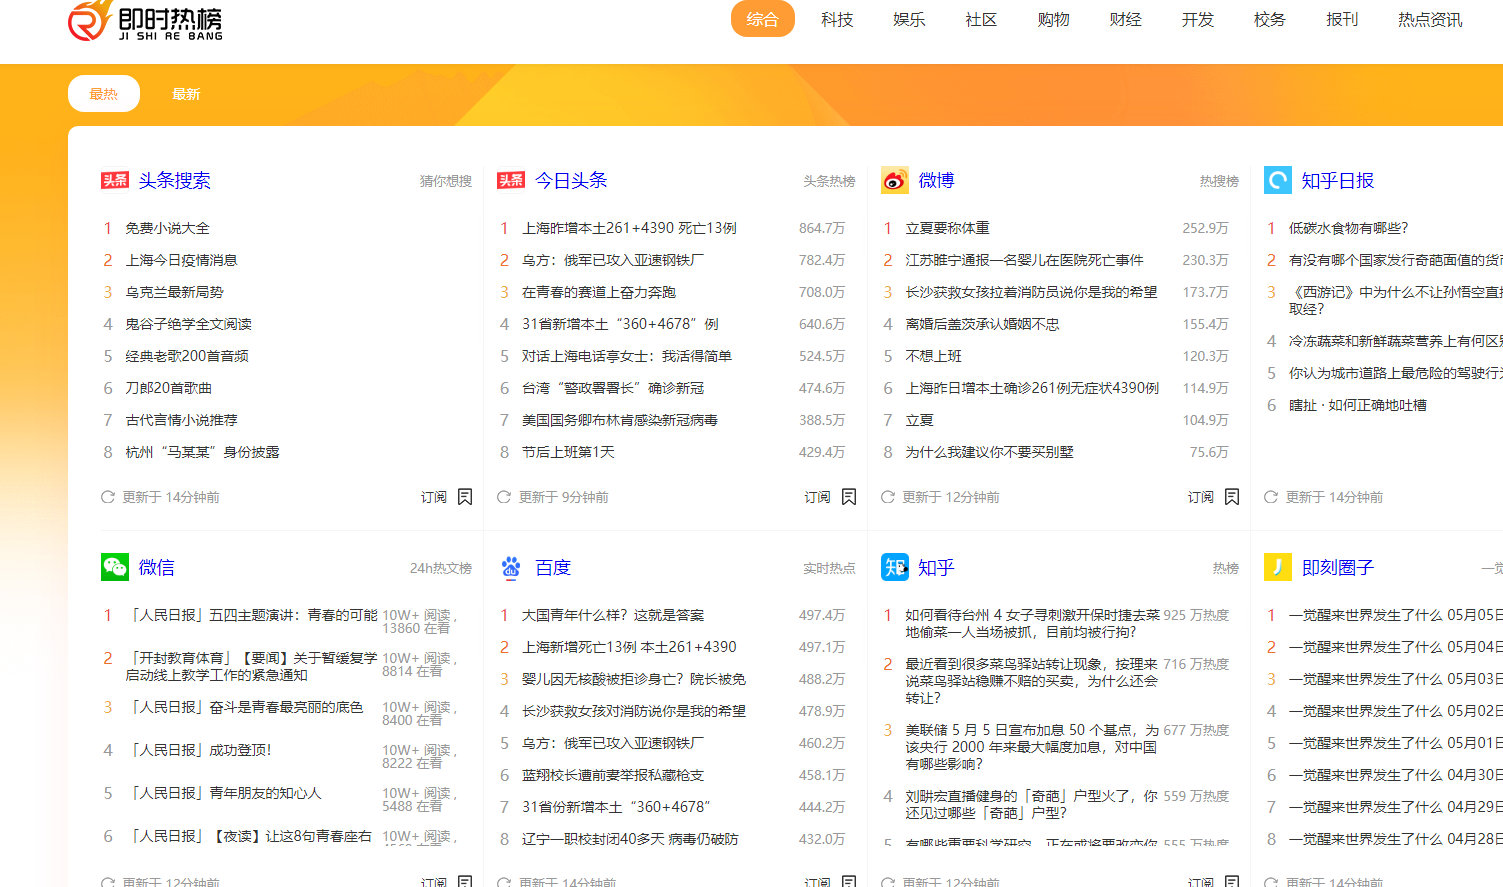Select the 开发 navigation tab
This screenshot has width=1503, height=887.
(x=1197, y=19)
